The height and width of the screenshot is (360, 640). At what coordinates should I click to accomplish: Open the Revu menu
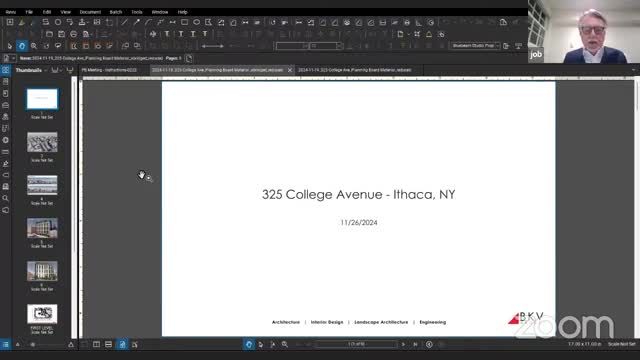[x=11, y=12]
